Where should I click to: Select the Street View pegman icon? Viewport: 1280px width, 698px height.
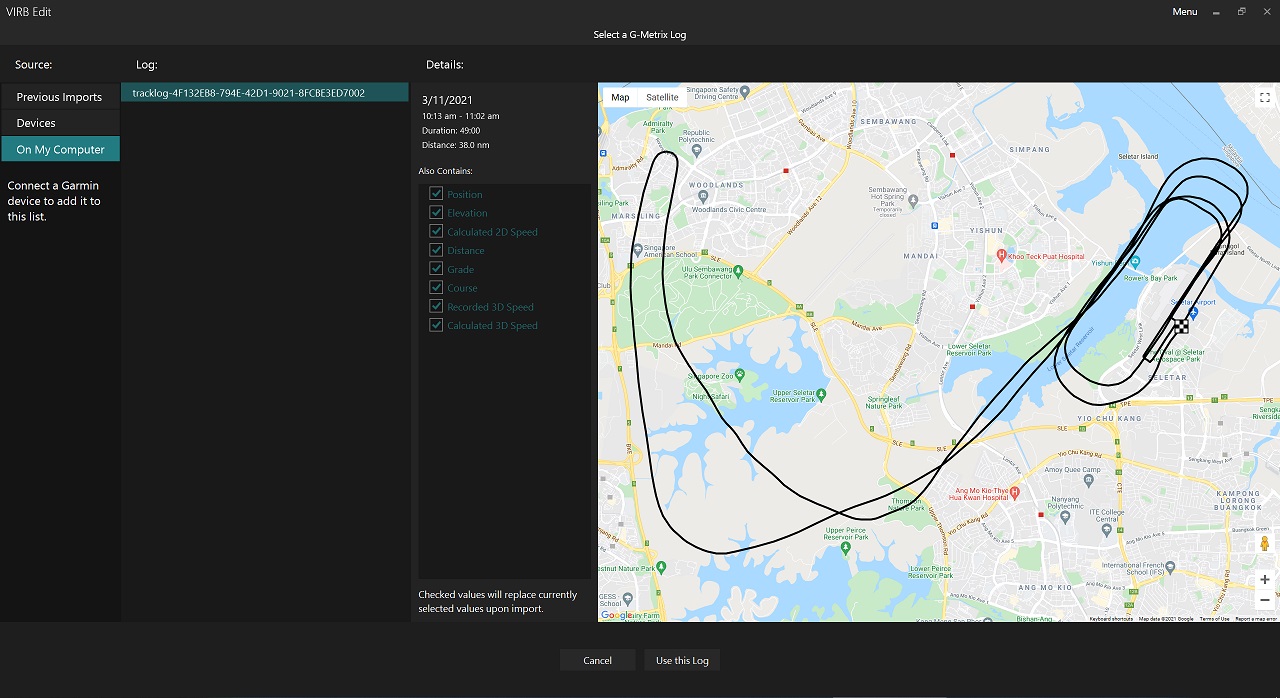pyautogui.click(x=1264, y=544)
